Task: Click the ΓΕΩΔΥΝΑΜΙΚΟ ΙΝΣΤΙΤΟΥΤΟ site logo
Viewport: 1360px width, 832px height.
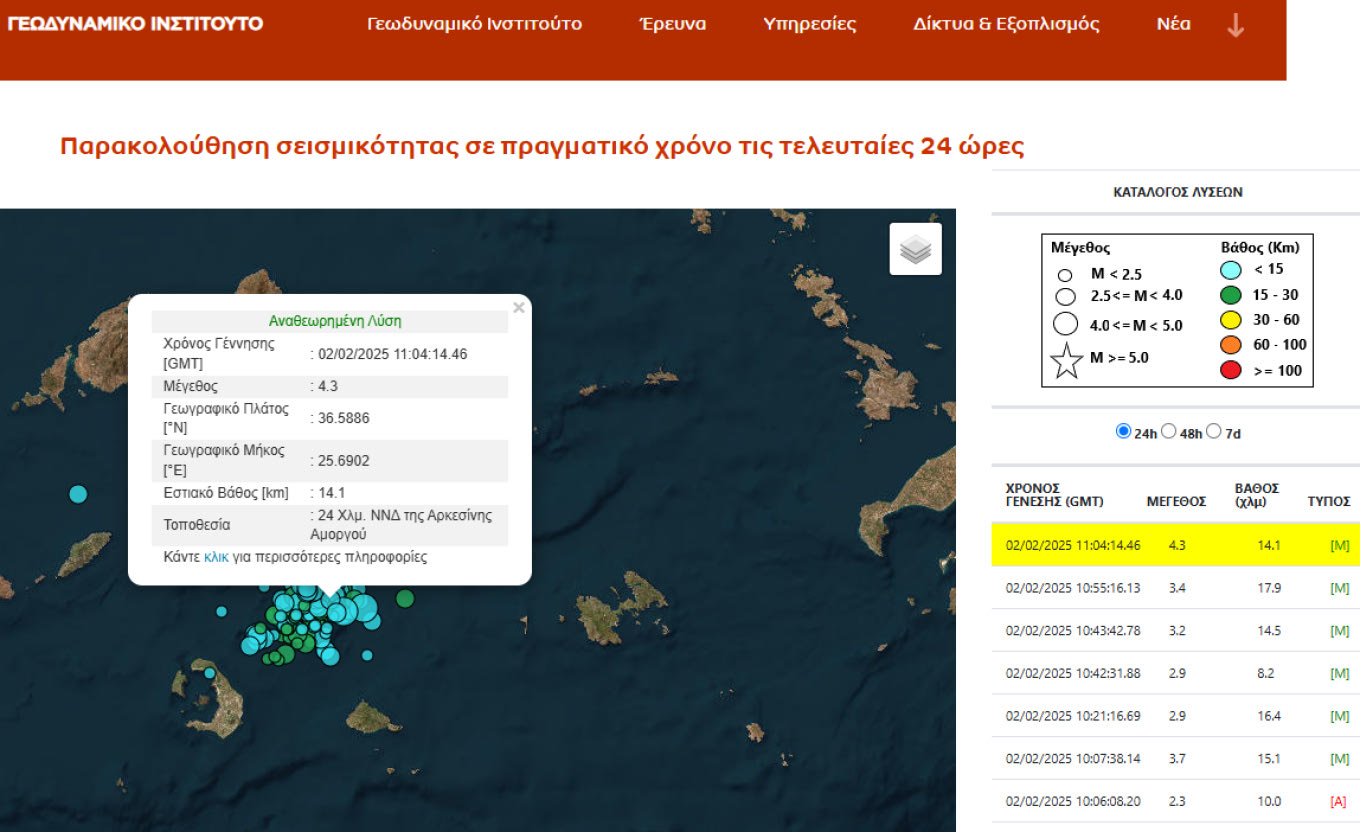Action: (x=135, y=23)
